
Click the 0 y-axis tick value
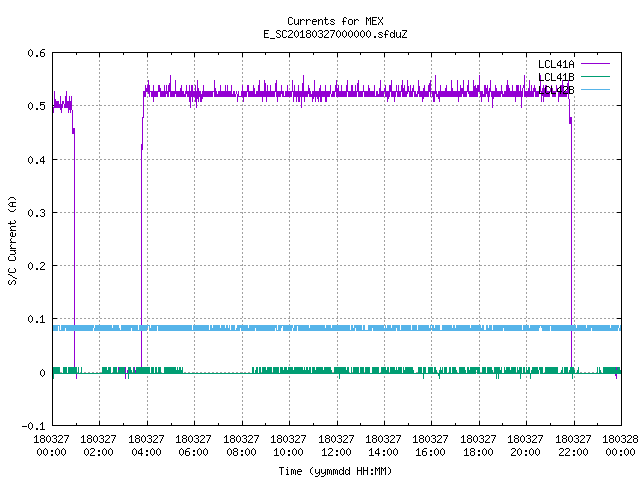tap(42, 373)
